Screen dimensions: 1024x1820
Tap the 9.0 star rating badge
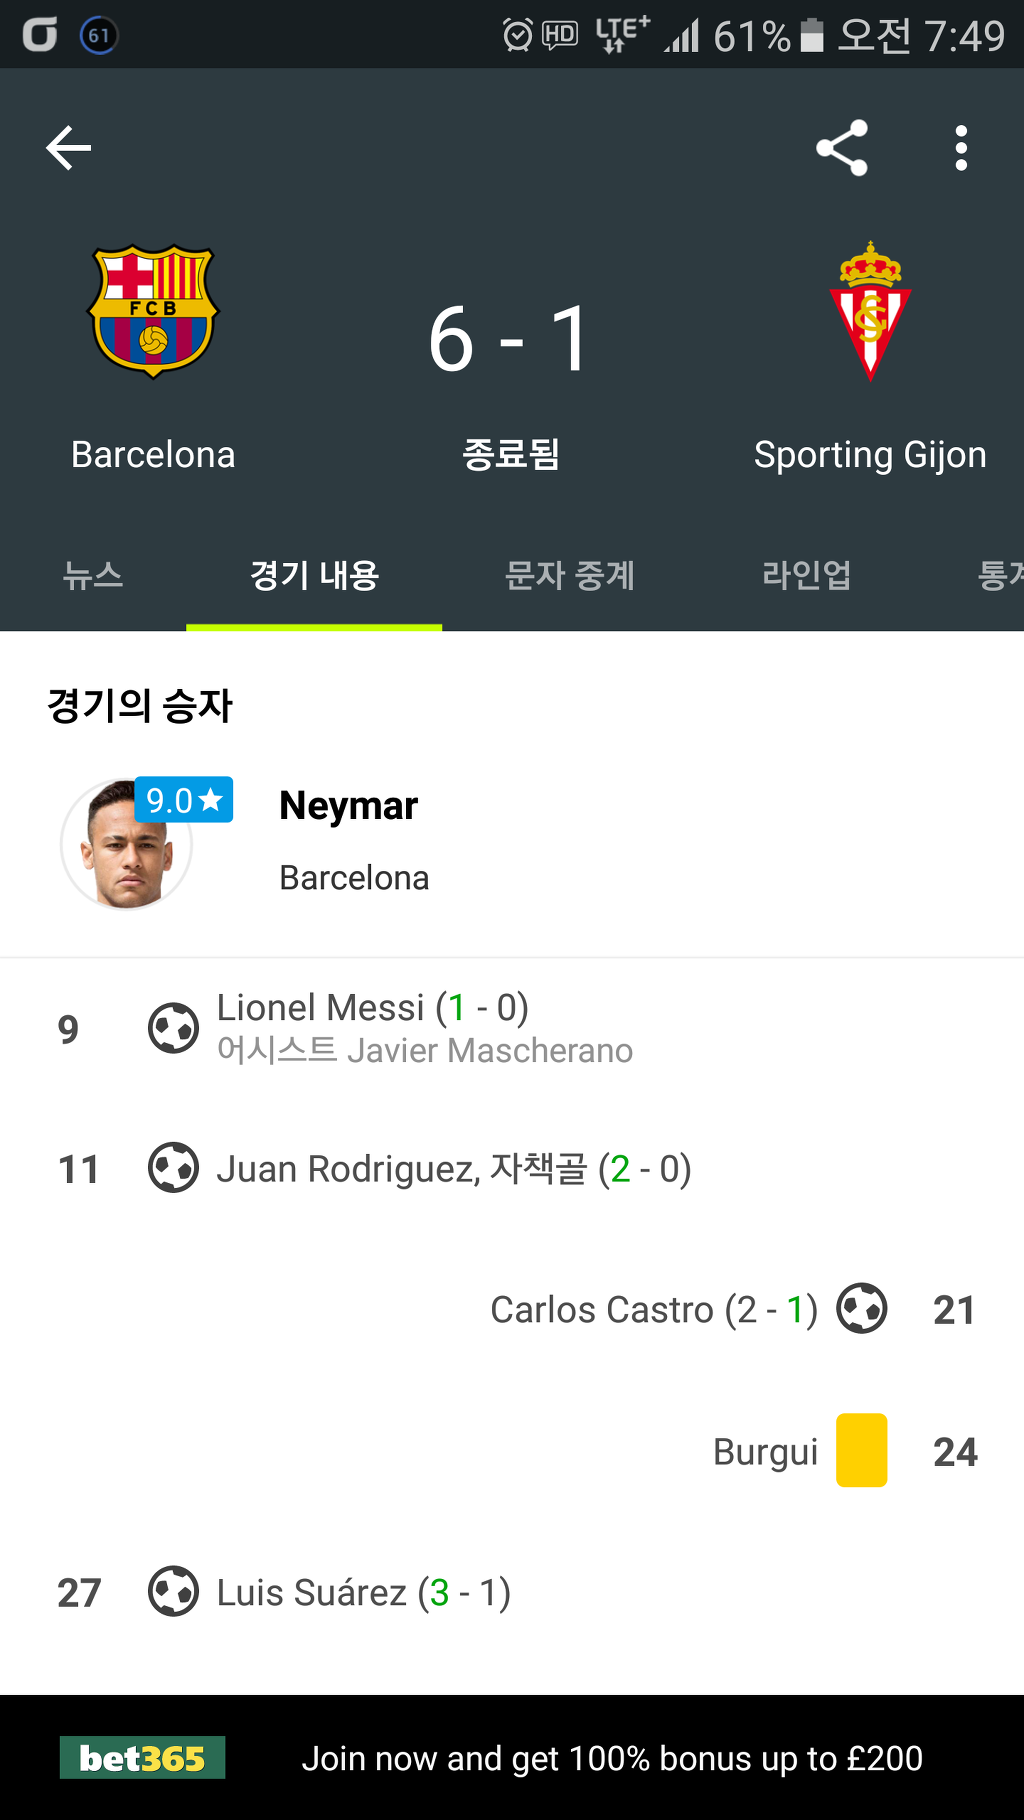184,800
